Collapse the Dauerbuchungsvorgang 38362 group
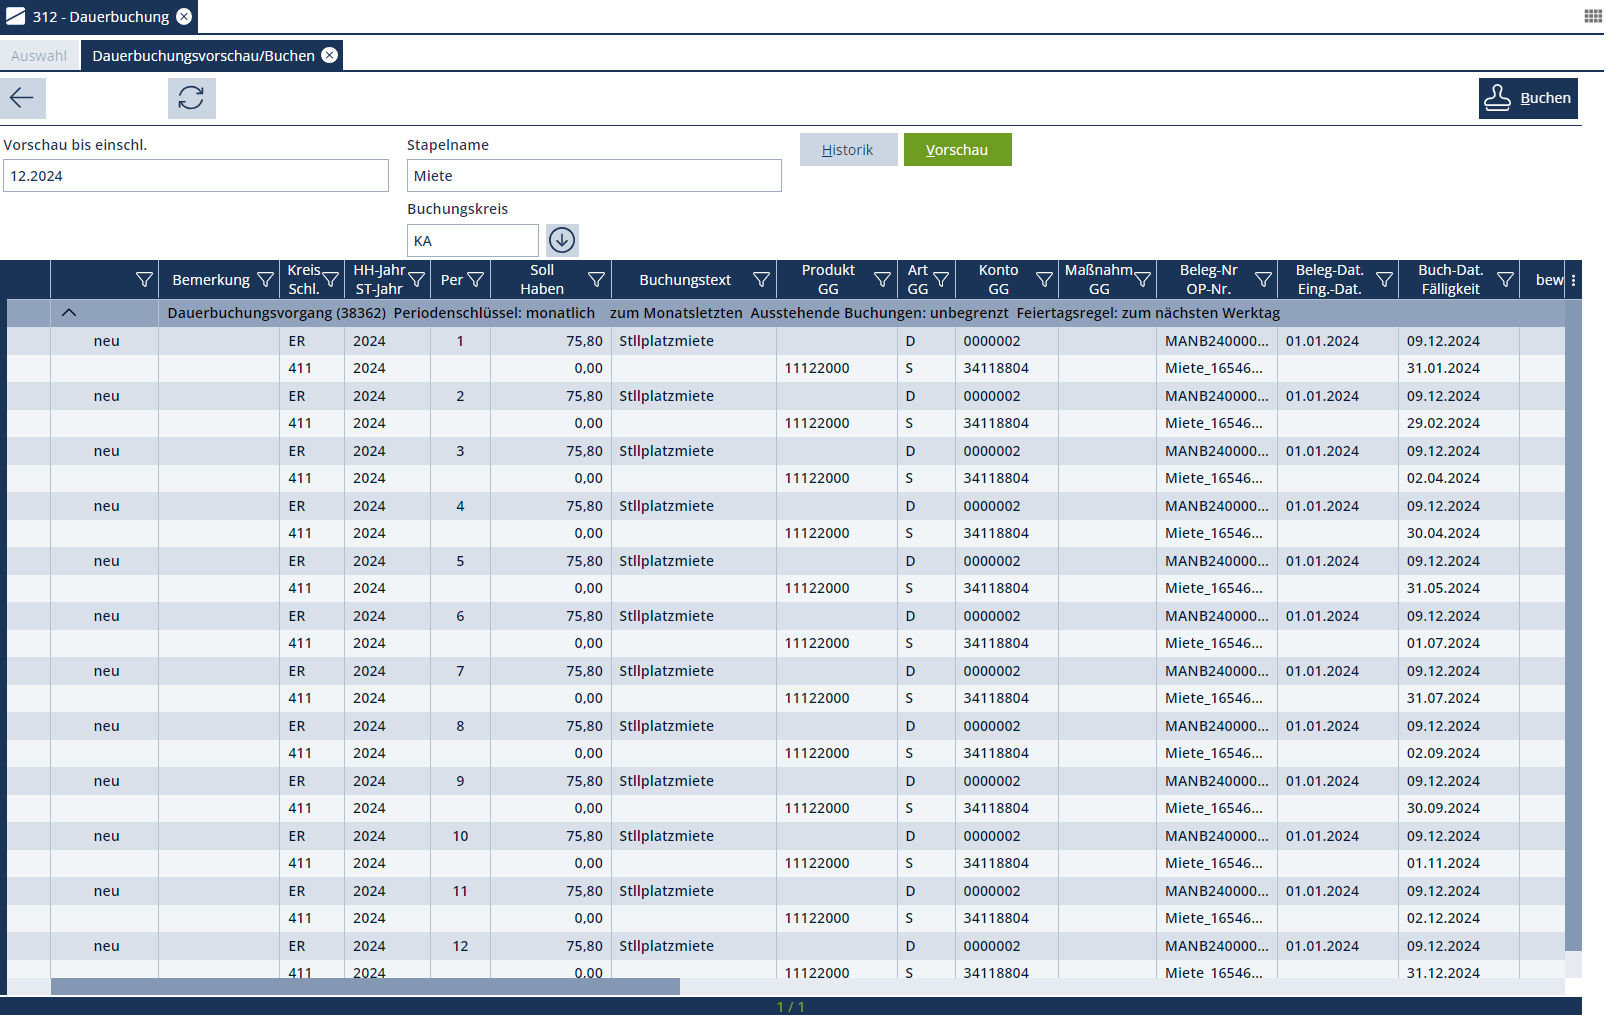Viewport: 1613px width, 1015px height. click(69, 313)
